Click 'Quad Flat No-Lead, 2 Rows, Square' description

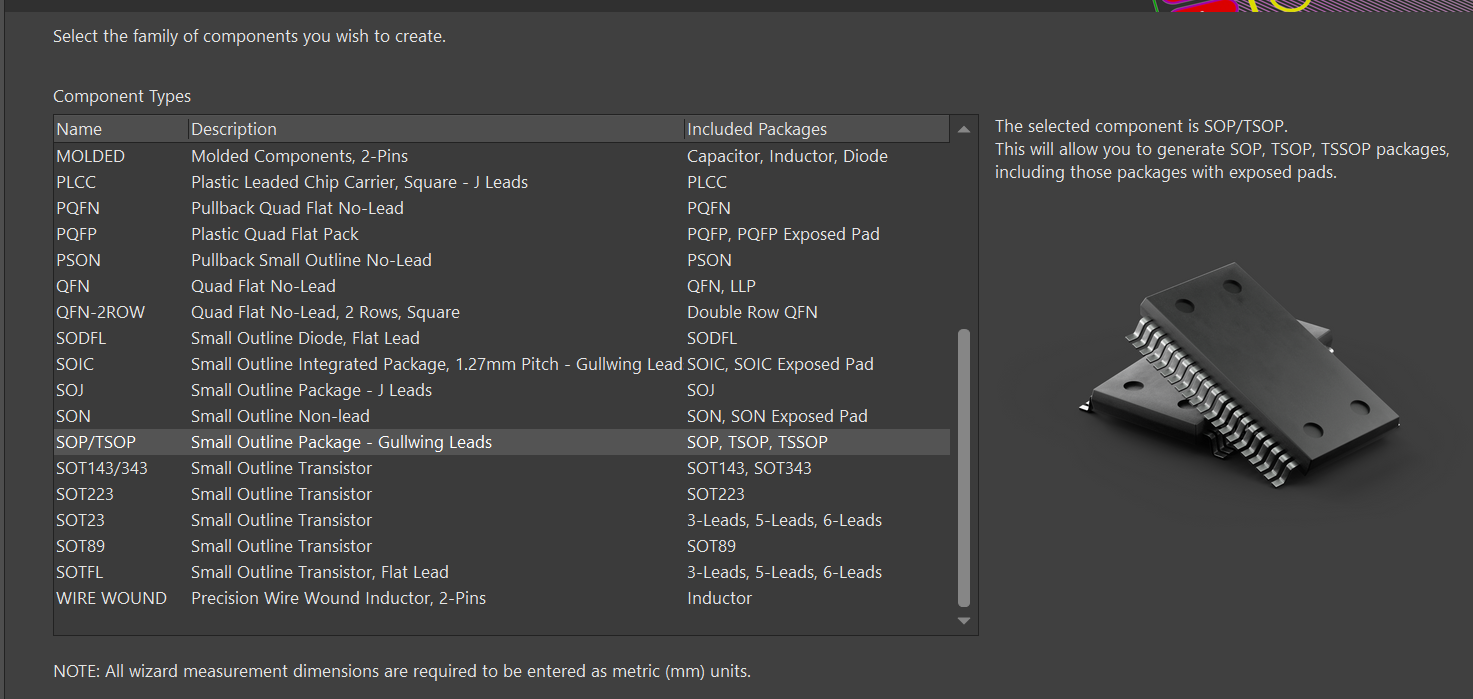click(x=325, y=312)
